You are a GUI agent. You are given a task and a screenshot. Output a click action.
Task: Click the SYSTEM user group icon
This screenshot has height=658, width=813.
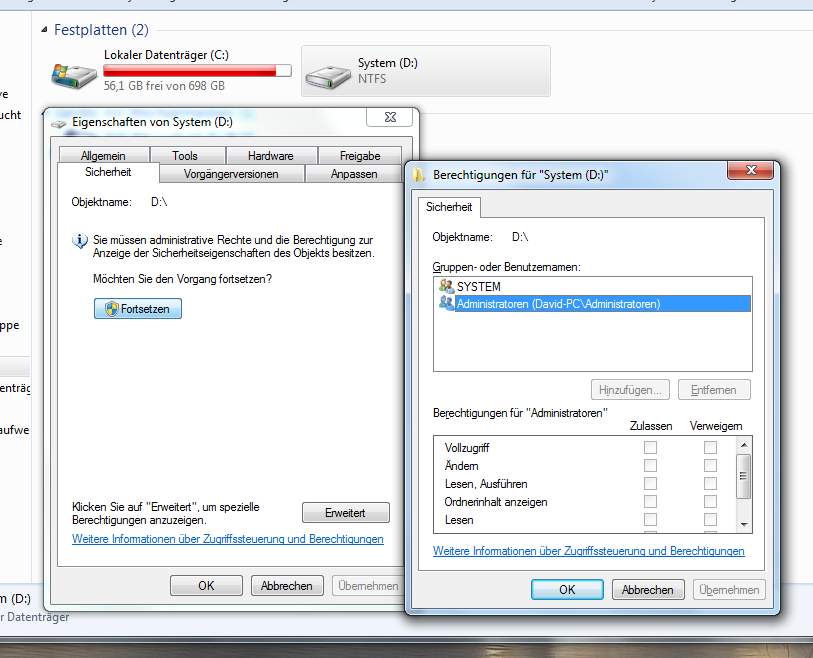(446, 286)
